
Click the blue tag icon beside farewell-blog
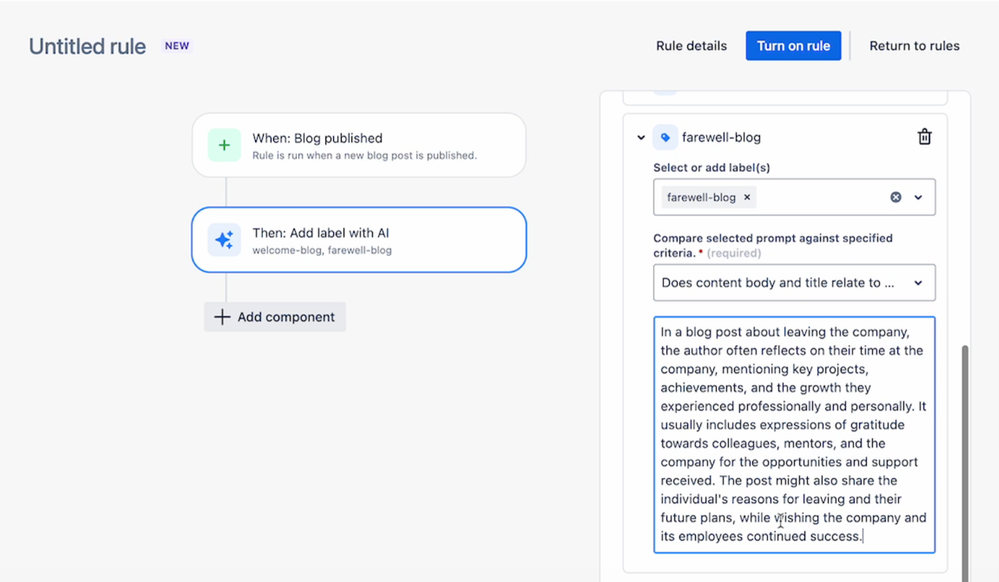665,137
